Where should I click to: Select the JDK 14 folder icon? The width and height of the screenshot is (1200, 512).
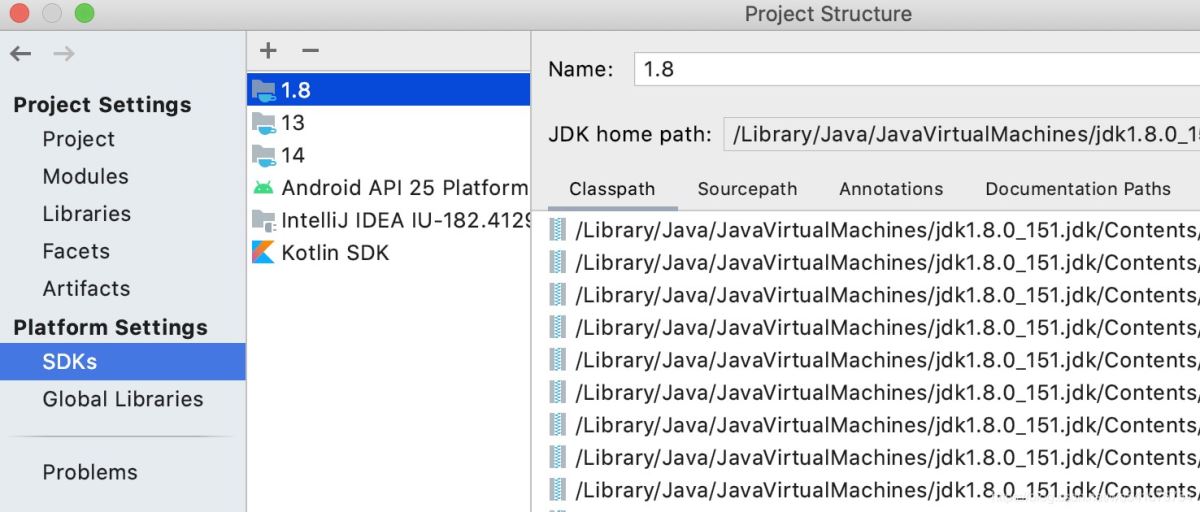264,155
